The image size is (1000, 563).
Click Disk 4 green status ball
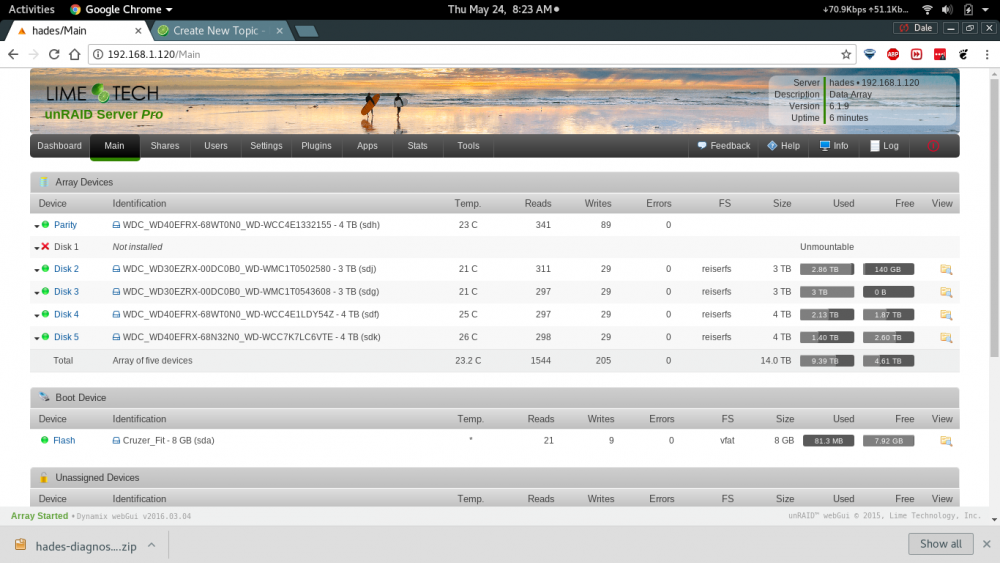click(x=45, y=314)
